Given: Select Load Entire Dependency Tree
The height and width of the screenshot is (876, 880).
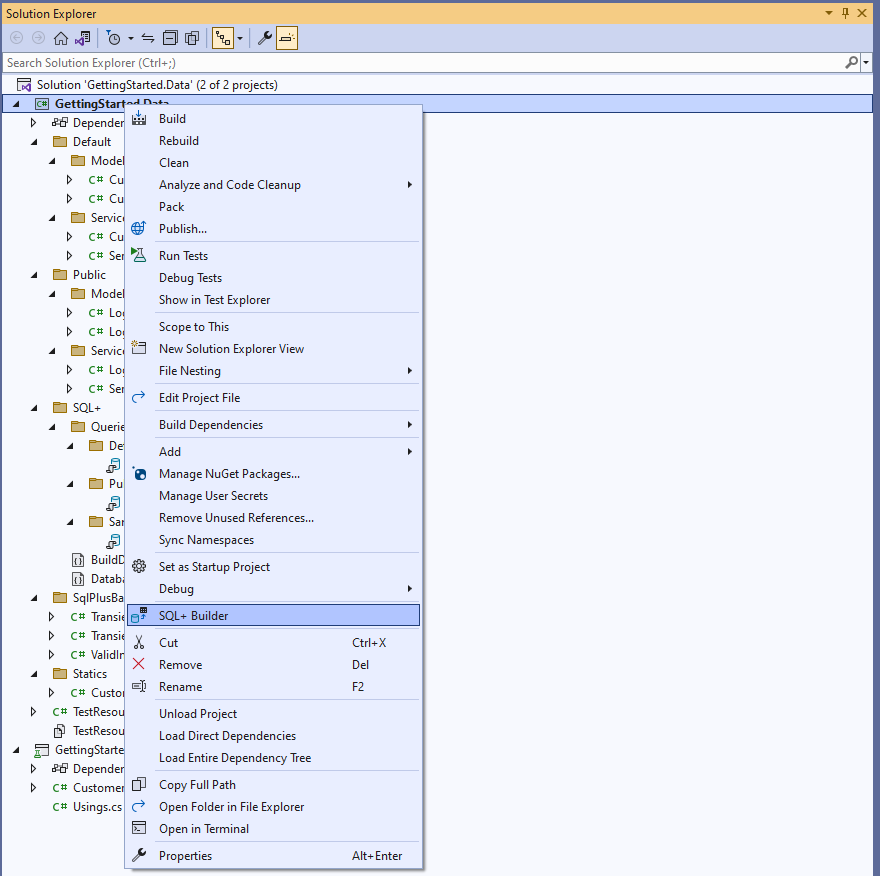Looking at the screenshot, I should point(273,758).
